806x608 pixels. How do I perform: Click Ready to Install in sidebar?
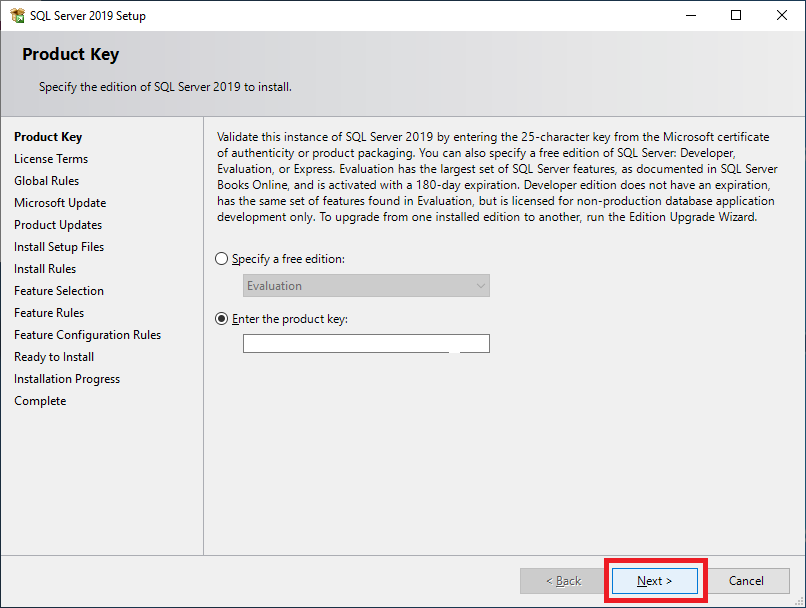54,357
